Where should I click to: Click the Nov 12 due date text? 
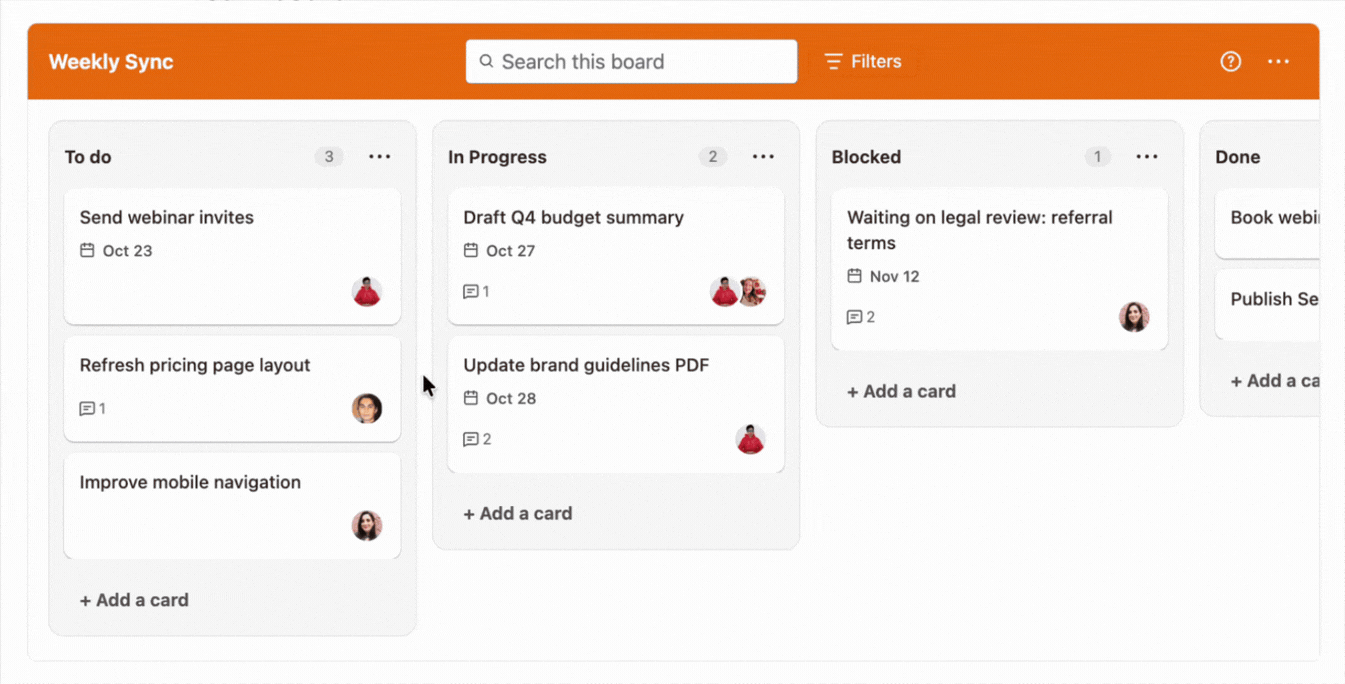[x=894, y=276]
